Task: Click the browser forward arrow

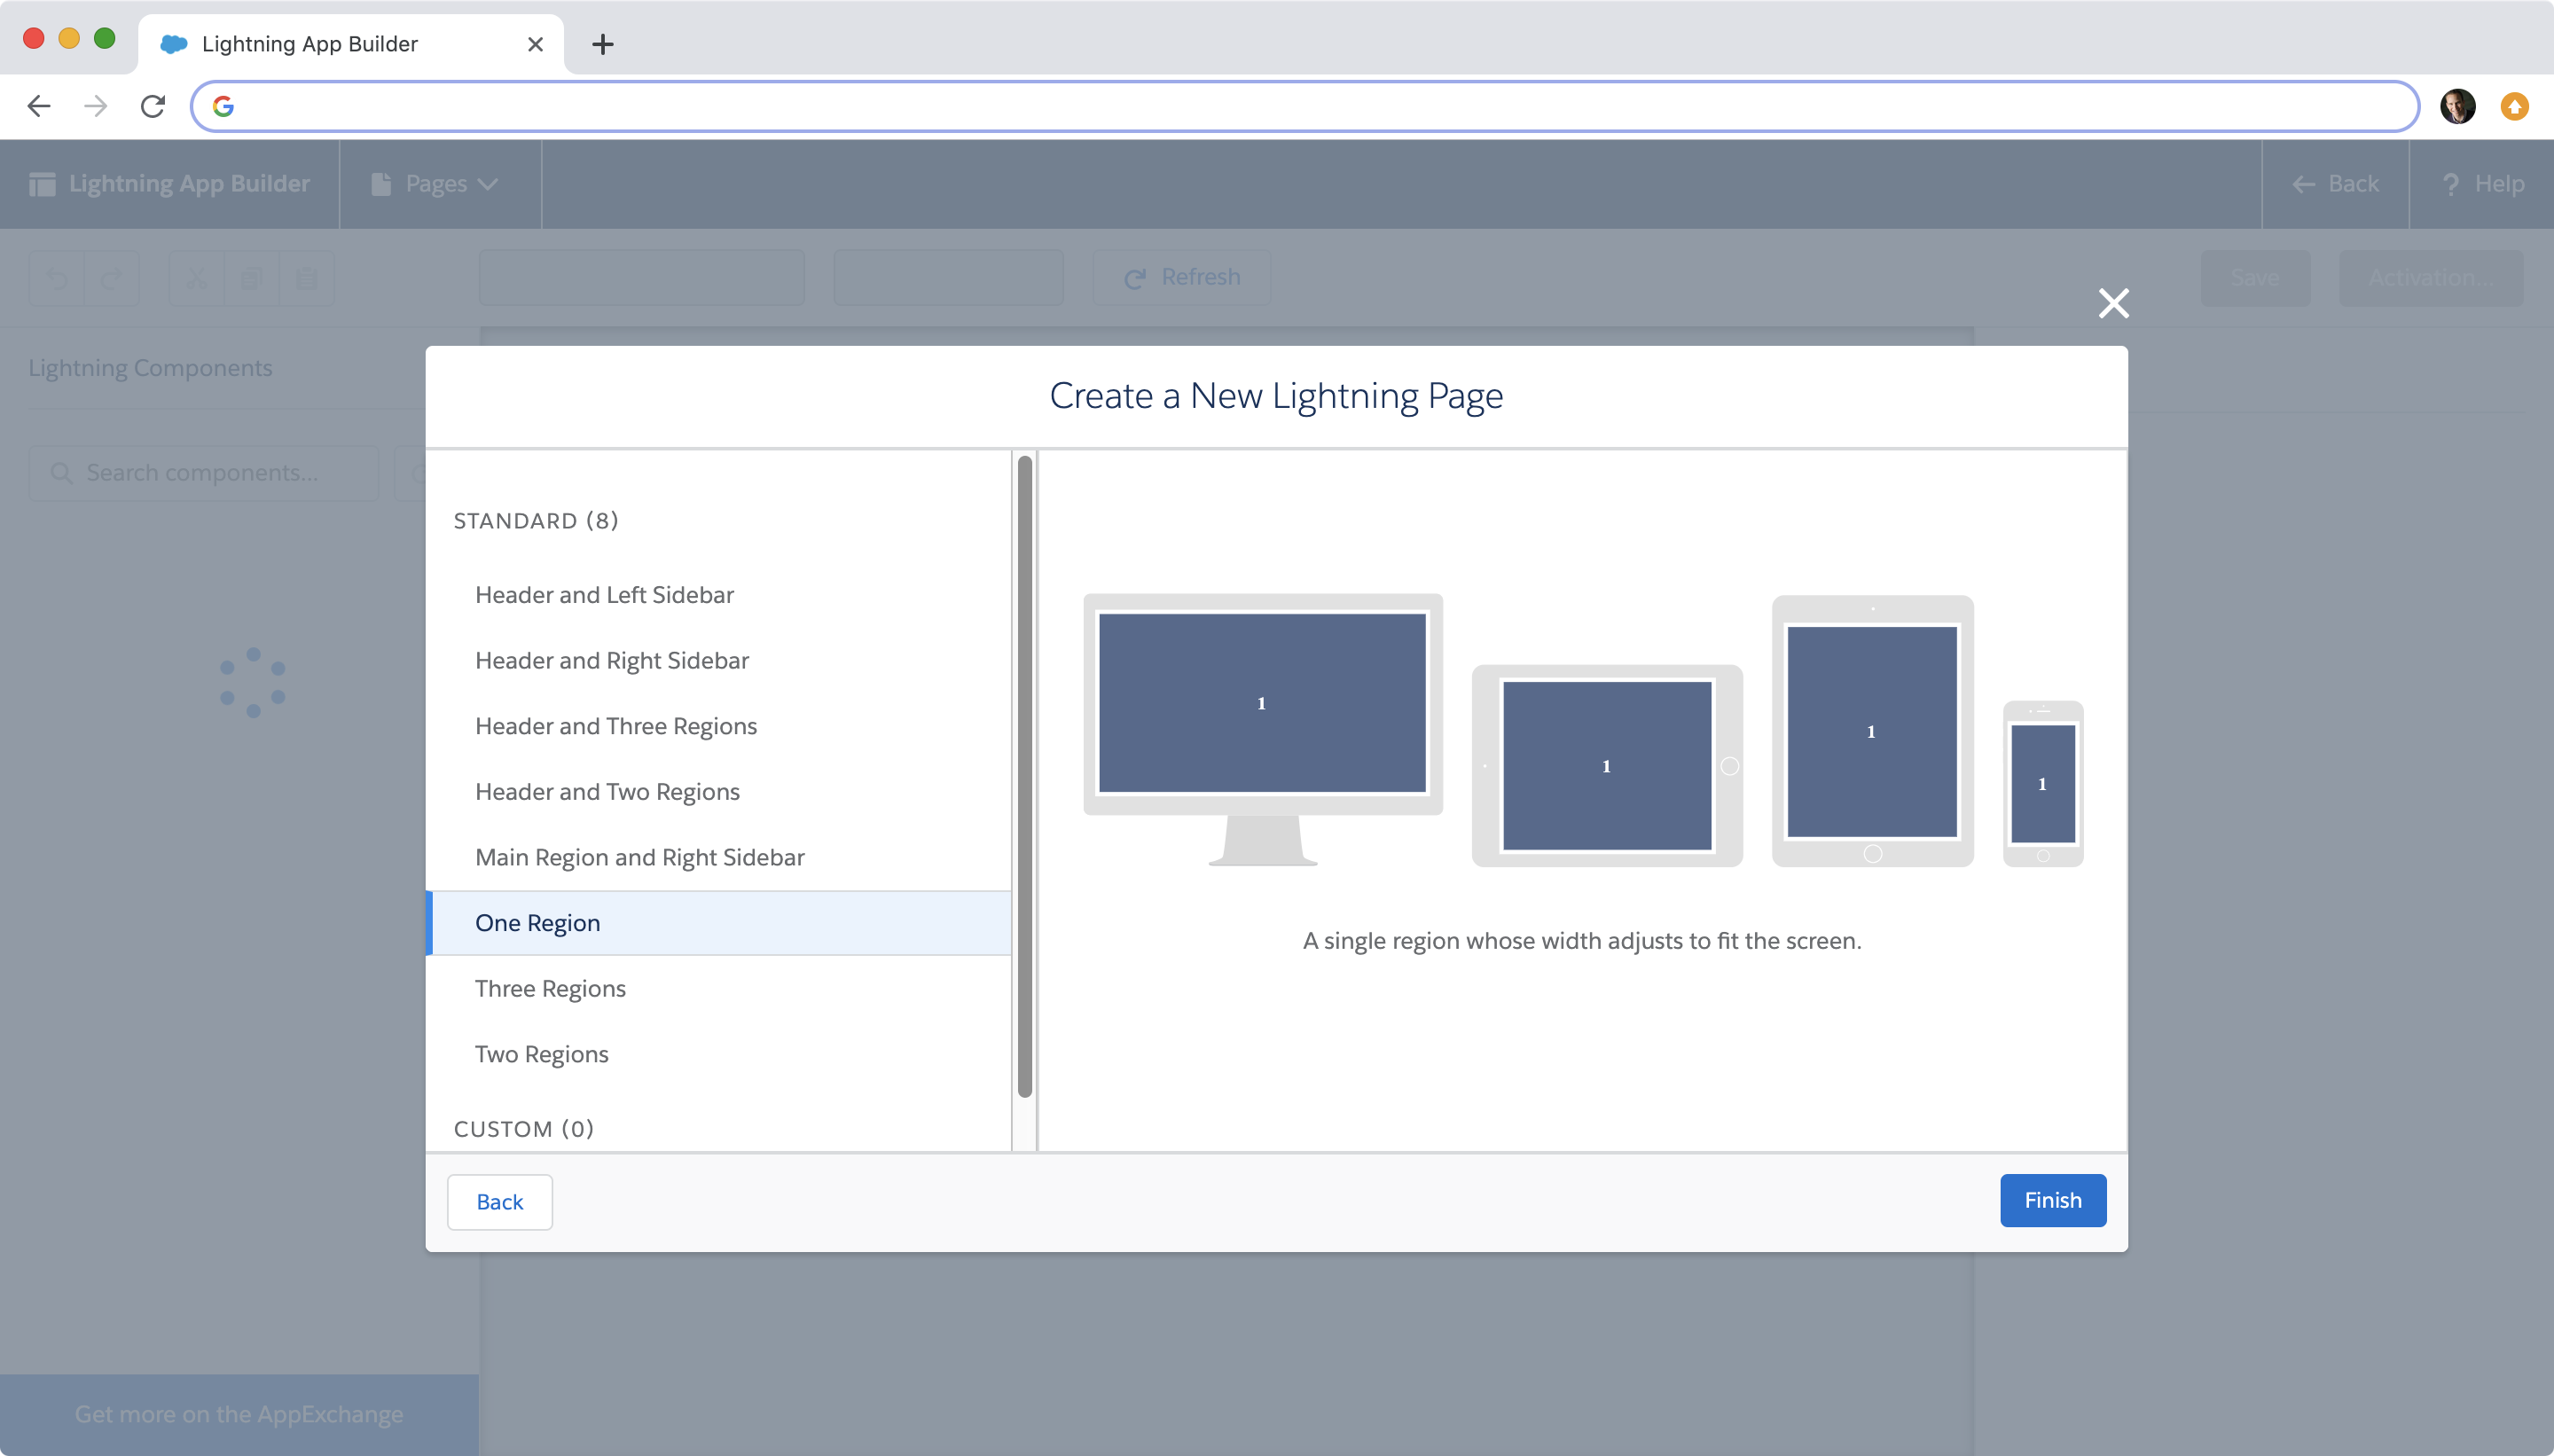Action: point(96,106)
